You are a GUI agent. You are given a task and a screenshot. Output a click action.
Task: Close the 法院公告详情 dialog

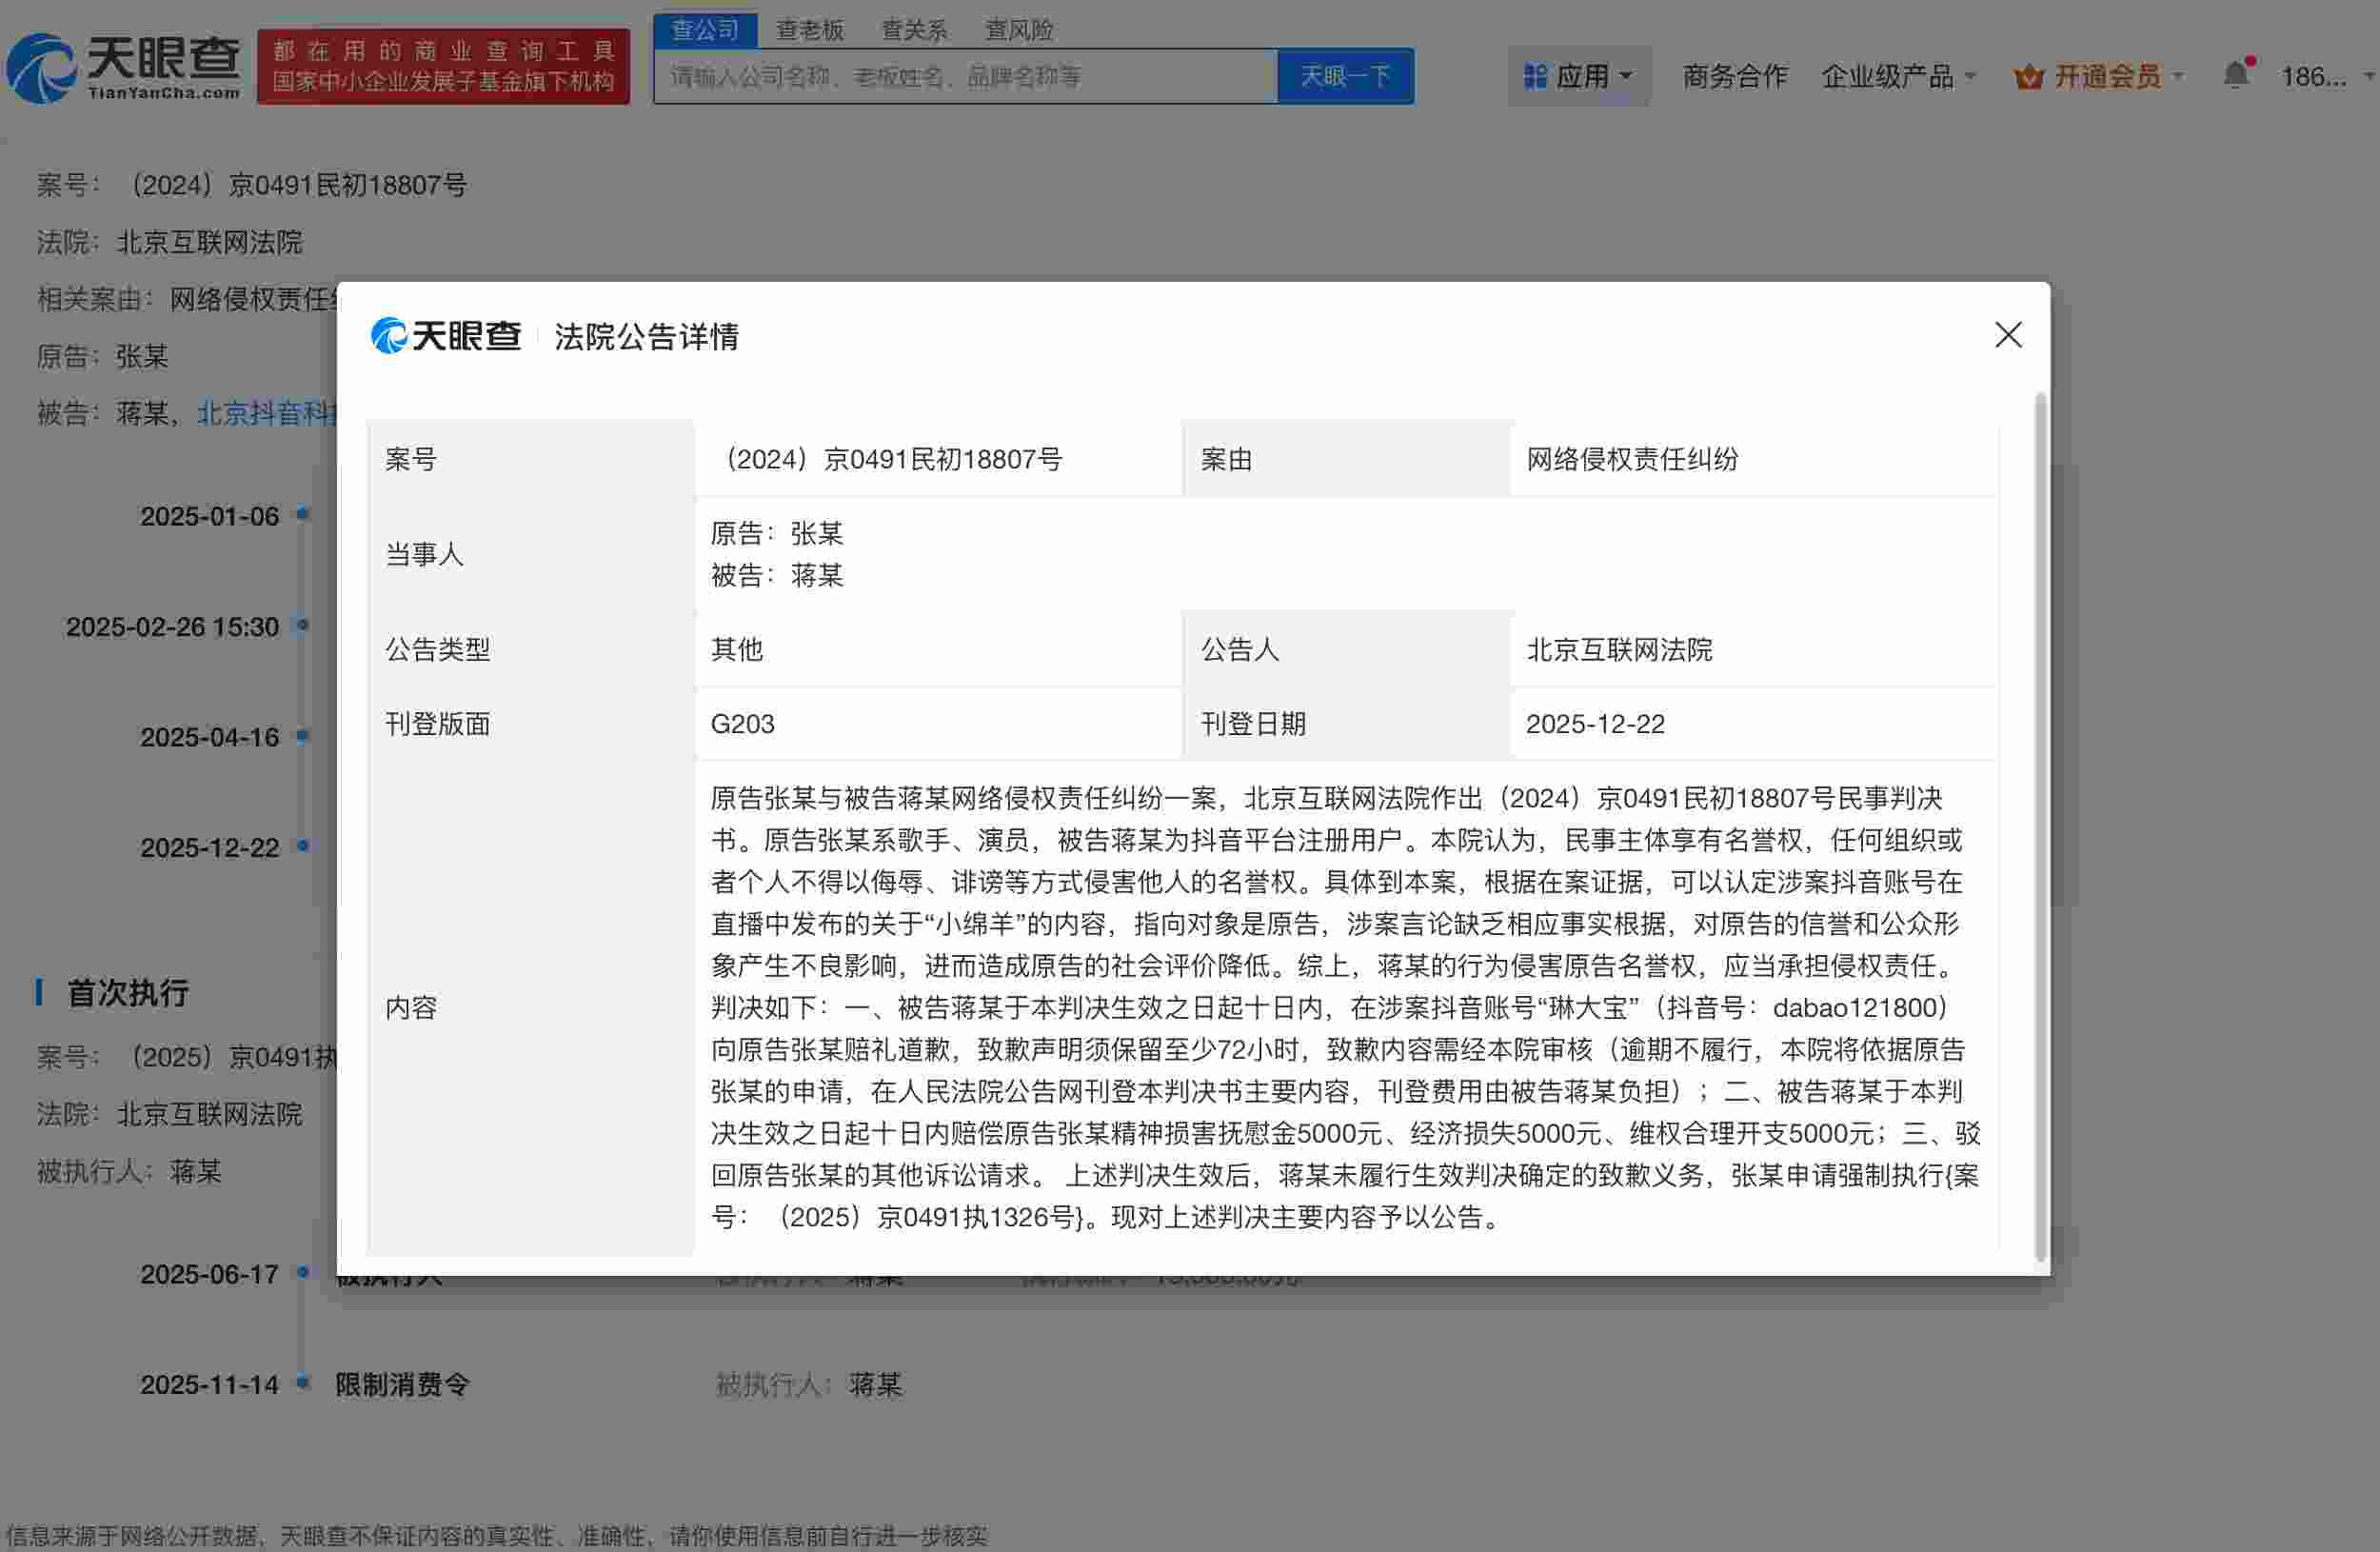click(x=2008, y=336)
